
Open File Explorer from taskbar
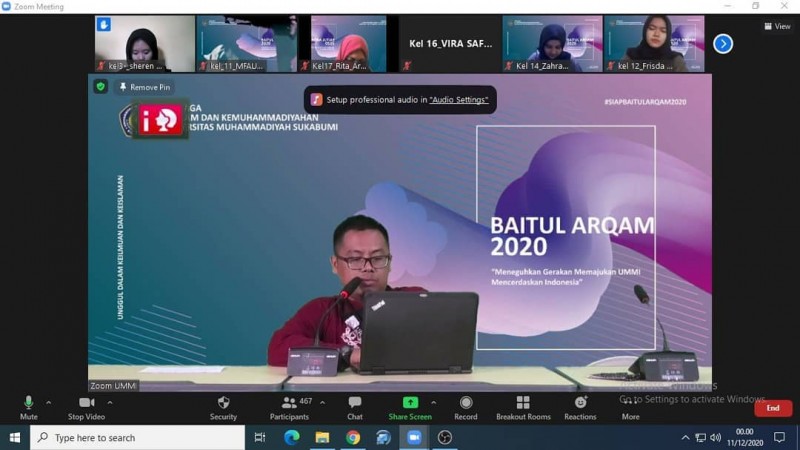point(322,437)
